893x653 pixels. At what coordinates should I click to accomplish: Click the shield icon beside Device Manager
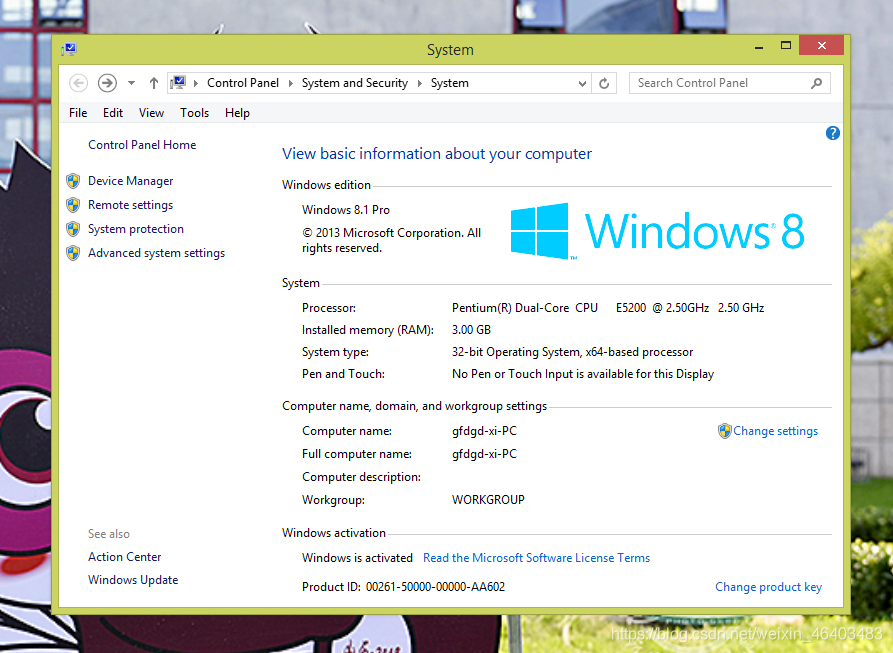point(72,181)
